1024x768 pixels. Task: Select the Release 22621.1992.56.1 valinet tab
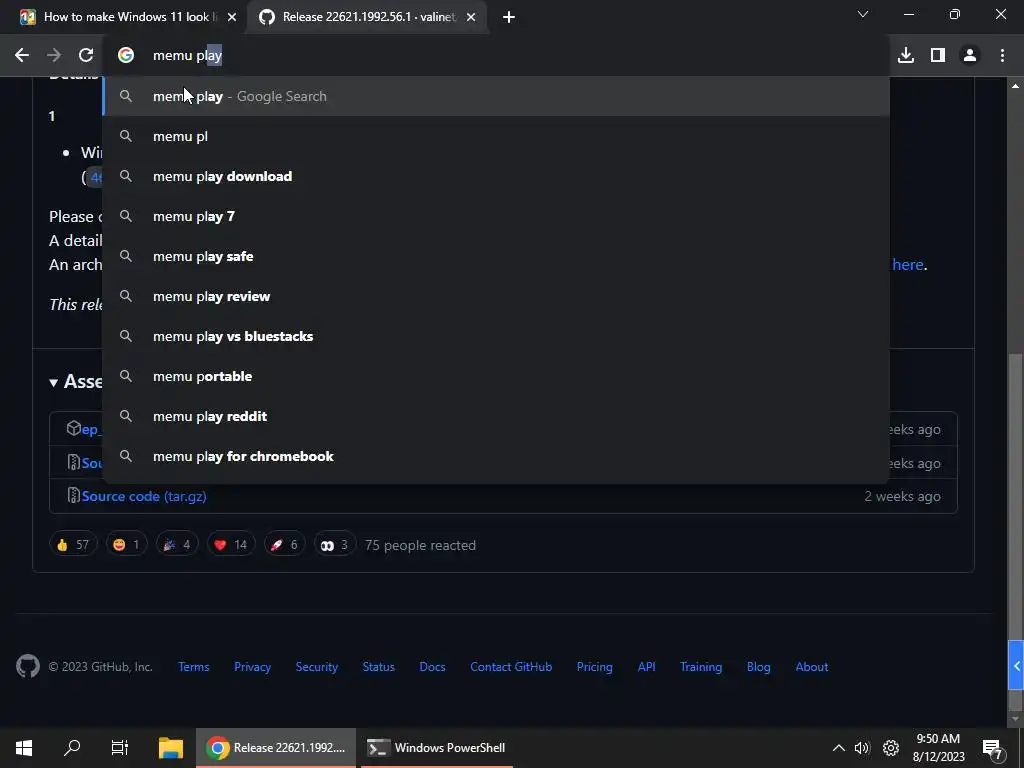click(x=368, y=17)
